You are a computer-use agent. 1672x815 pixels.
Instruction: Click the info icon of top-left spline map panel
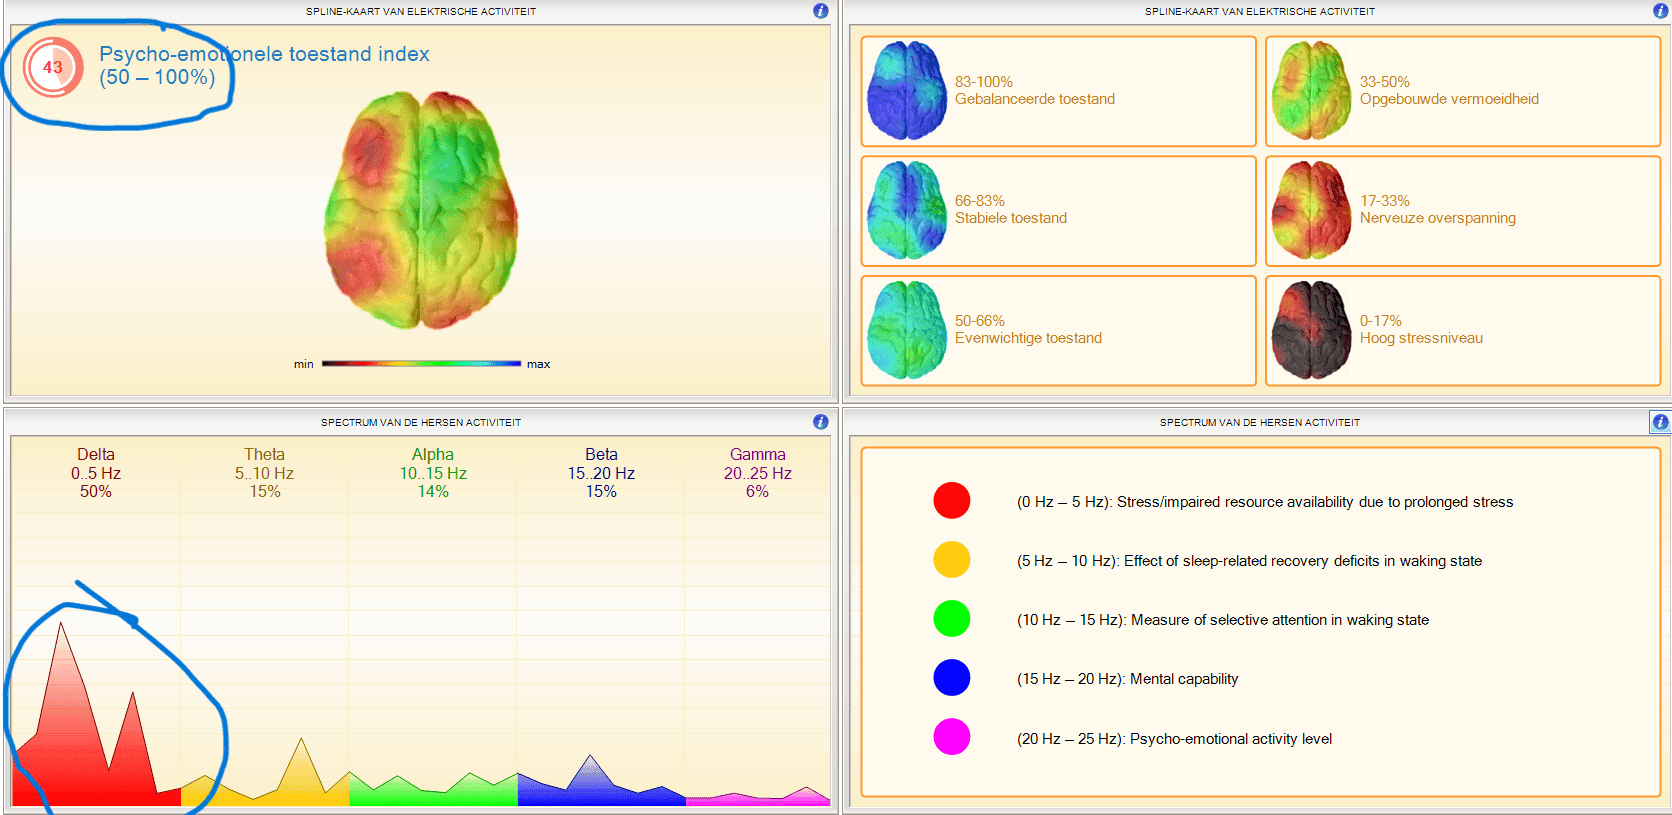click(821, 11)
